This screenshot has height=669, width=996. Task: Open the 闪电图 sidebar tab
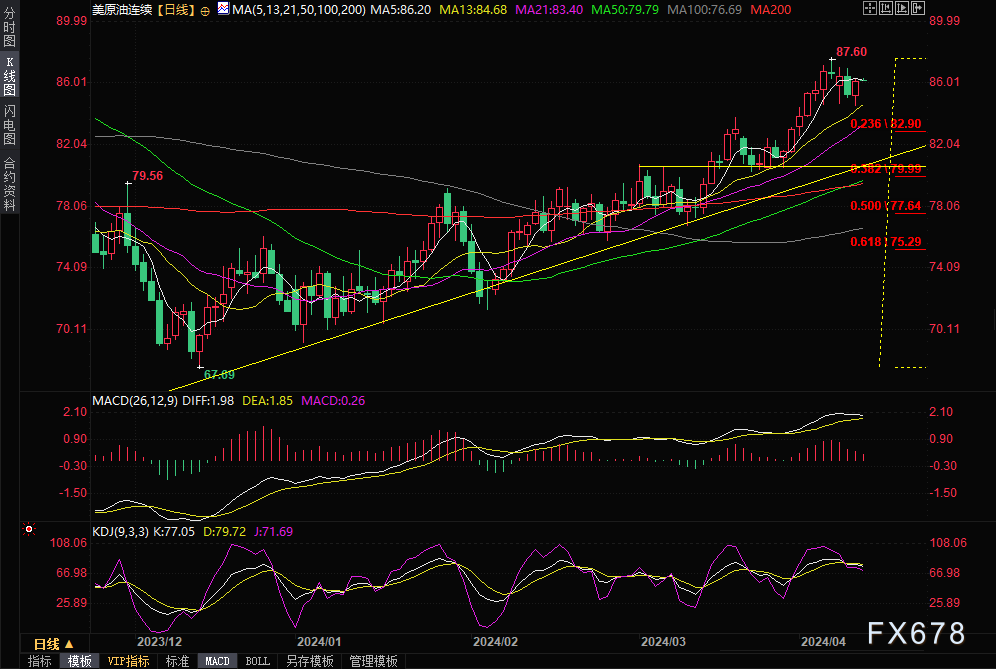point(9,126)
